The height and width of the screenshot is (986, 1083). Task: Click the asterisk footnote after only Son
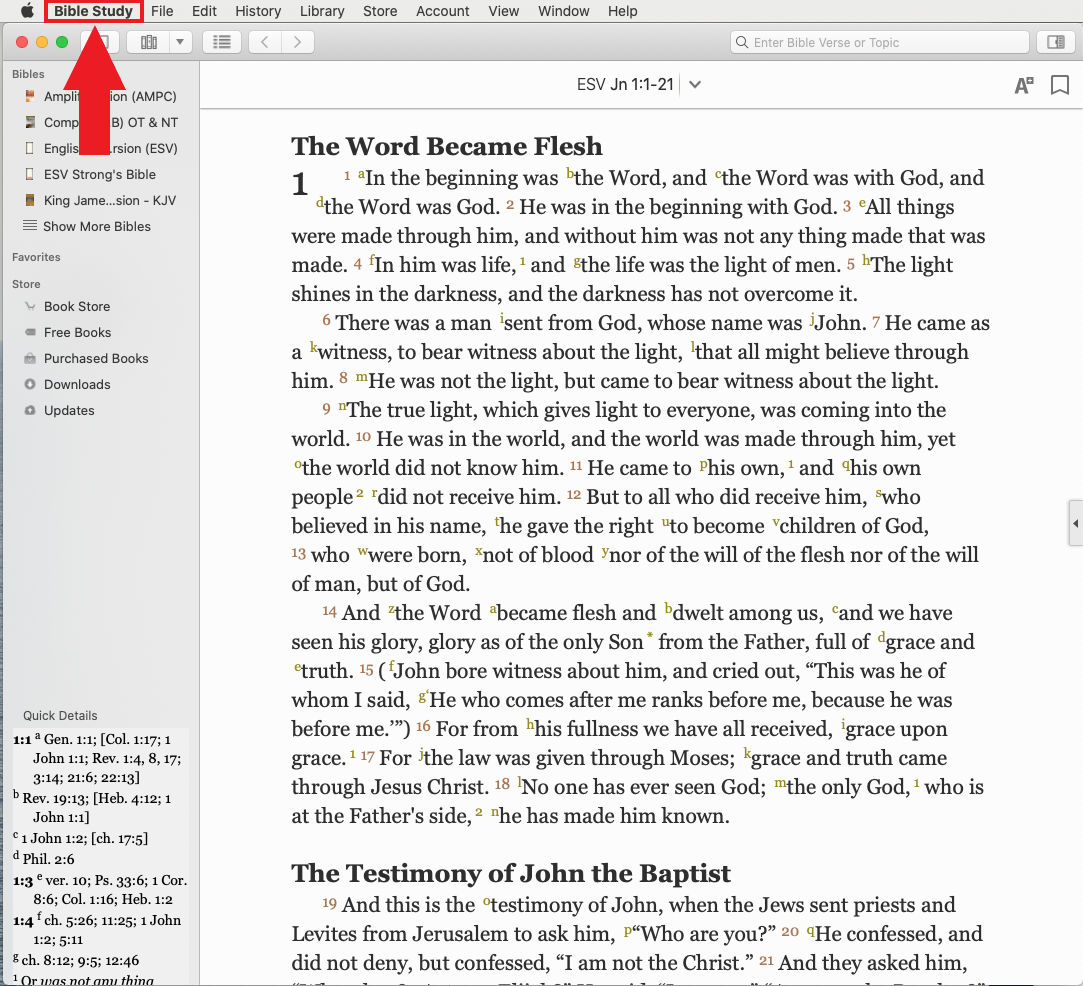(649, 635)
